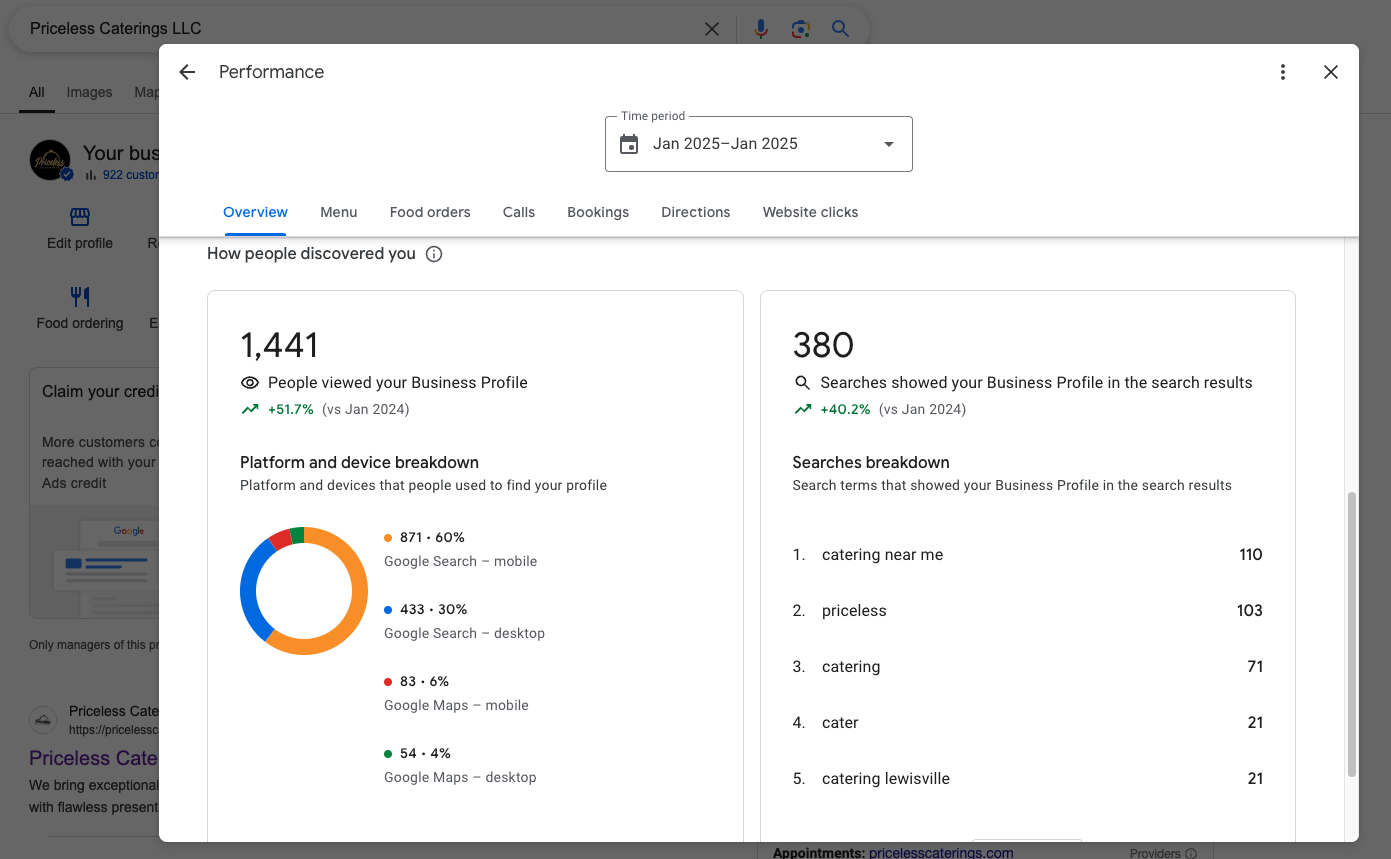Open the pricelesscaterings.com appointments link

pyautogui.click(x=941, y=853)
